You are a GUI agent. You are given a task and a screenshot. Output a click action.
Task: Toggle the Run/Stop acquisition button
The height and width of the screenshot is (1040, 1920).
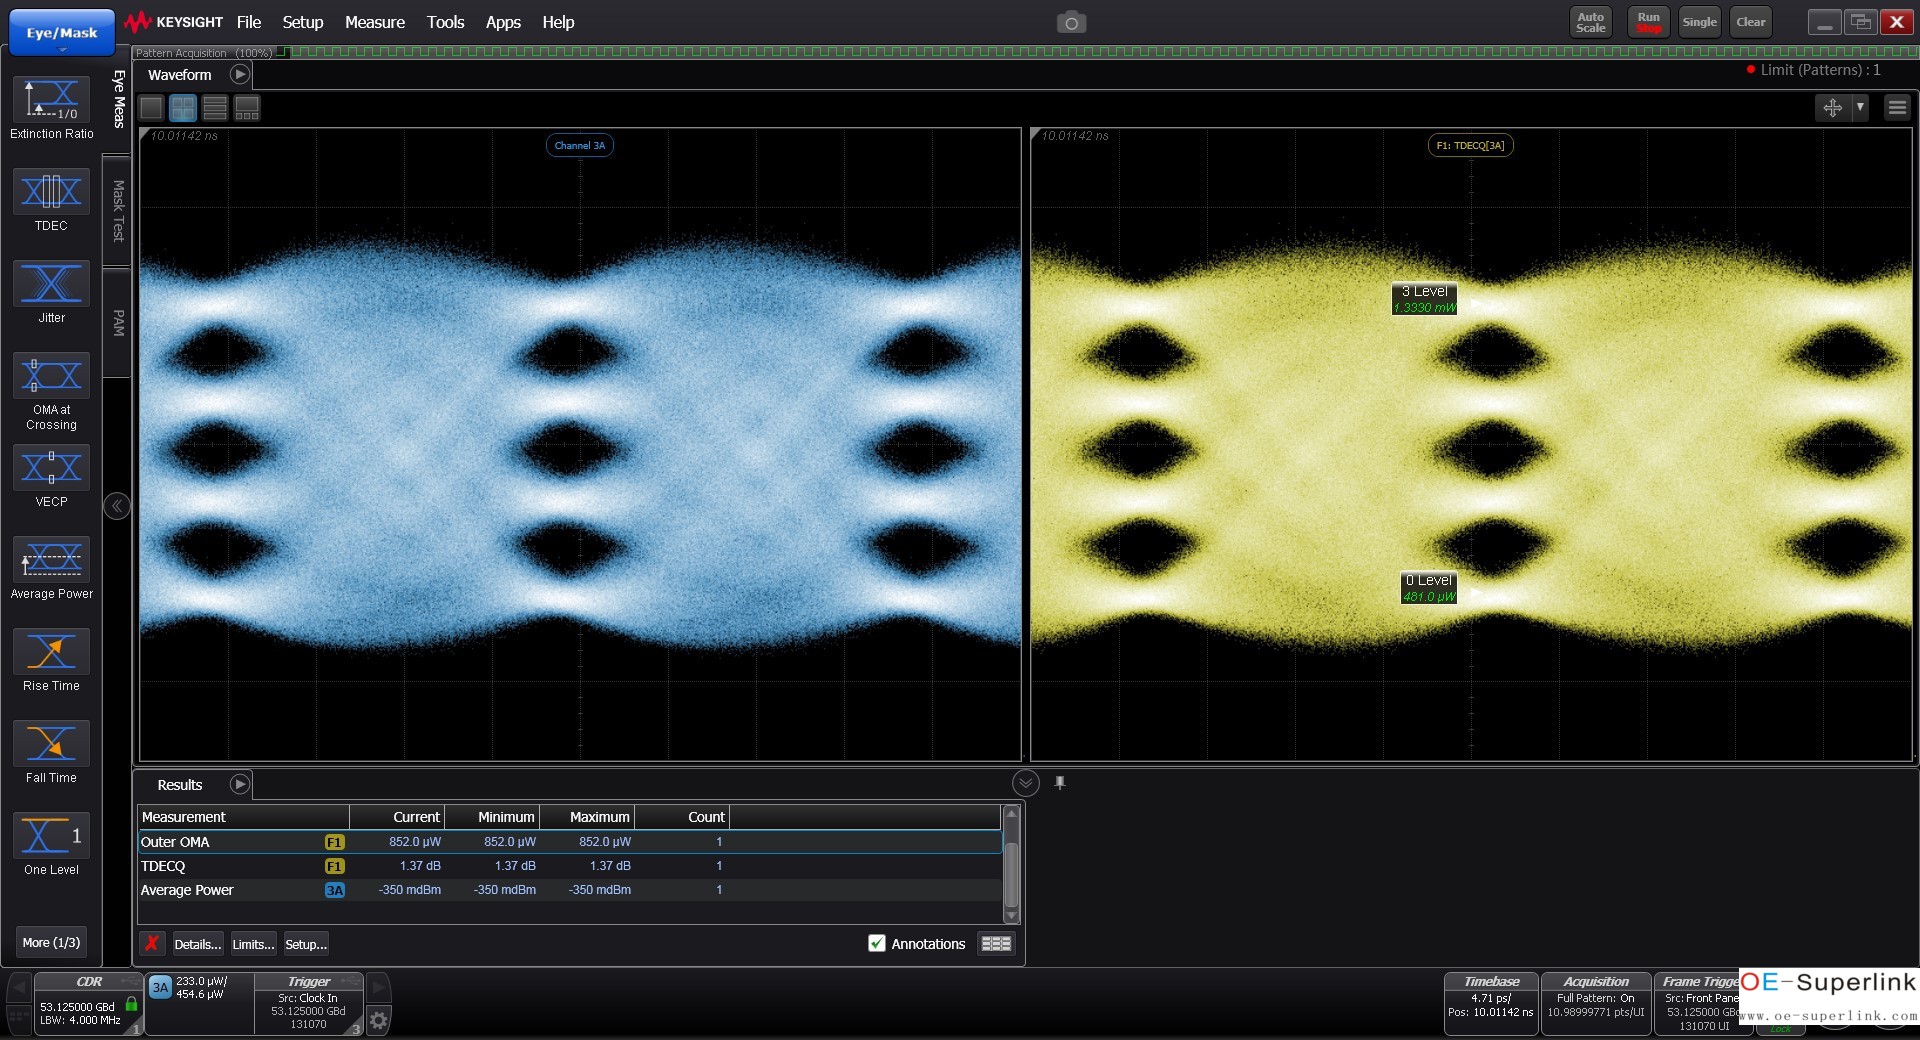(x=1648, y=22)
